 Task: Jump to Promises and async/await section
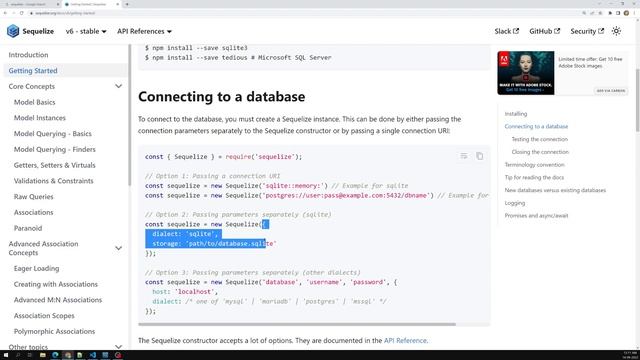536,216
